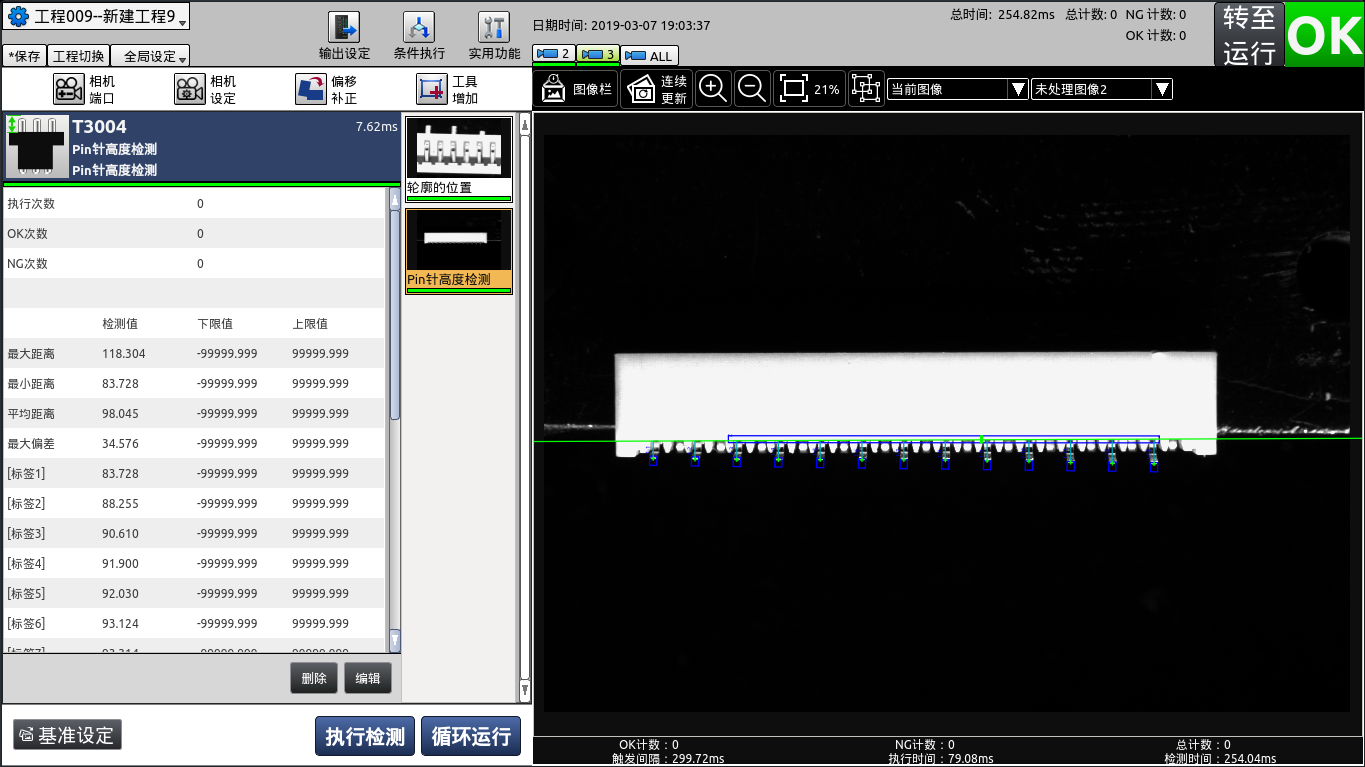
Task: Select the Pin针高度检测 tool thumbnail
Action: pyautogui.click(x=459, y=251)
